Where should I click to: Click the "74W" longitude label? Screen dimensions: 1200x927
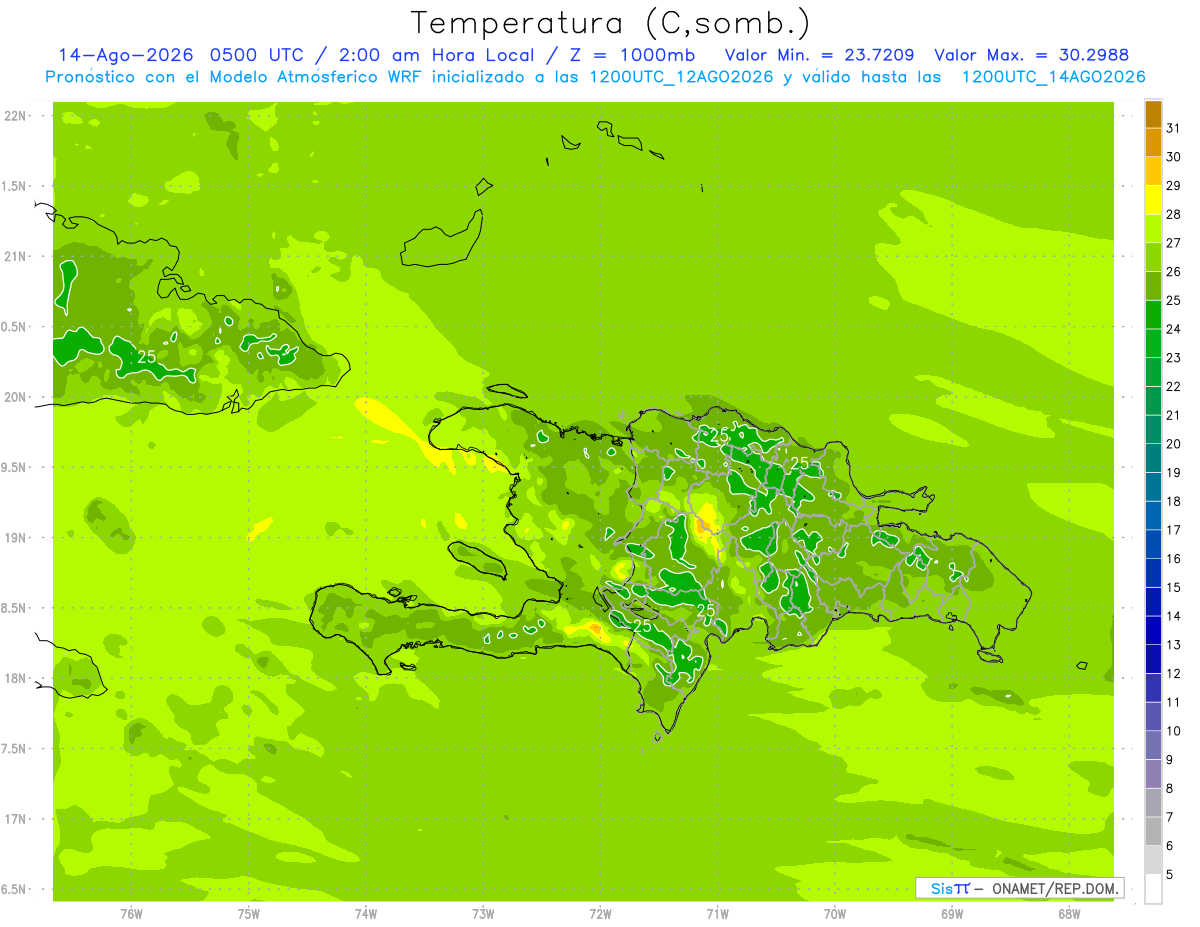pos(366,913)
